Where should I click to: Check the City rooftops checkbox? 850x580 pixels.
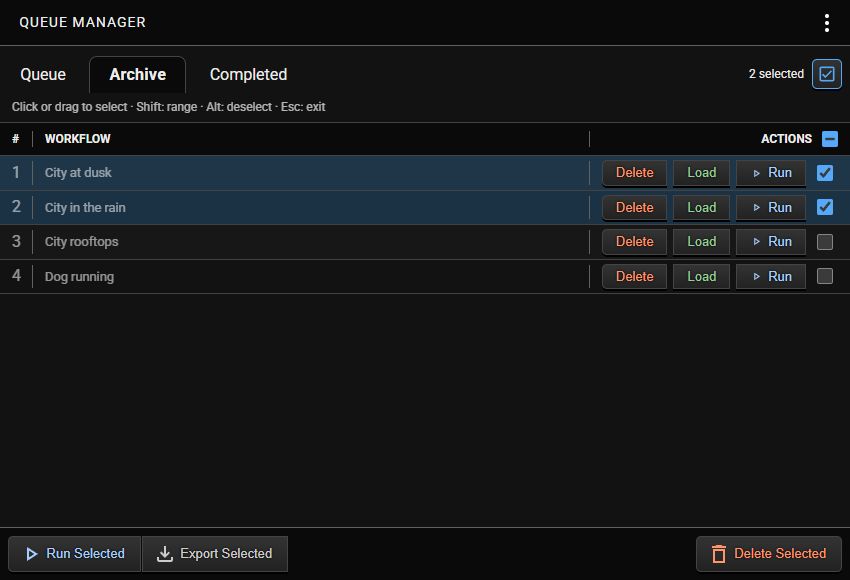click(825, 242)
